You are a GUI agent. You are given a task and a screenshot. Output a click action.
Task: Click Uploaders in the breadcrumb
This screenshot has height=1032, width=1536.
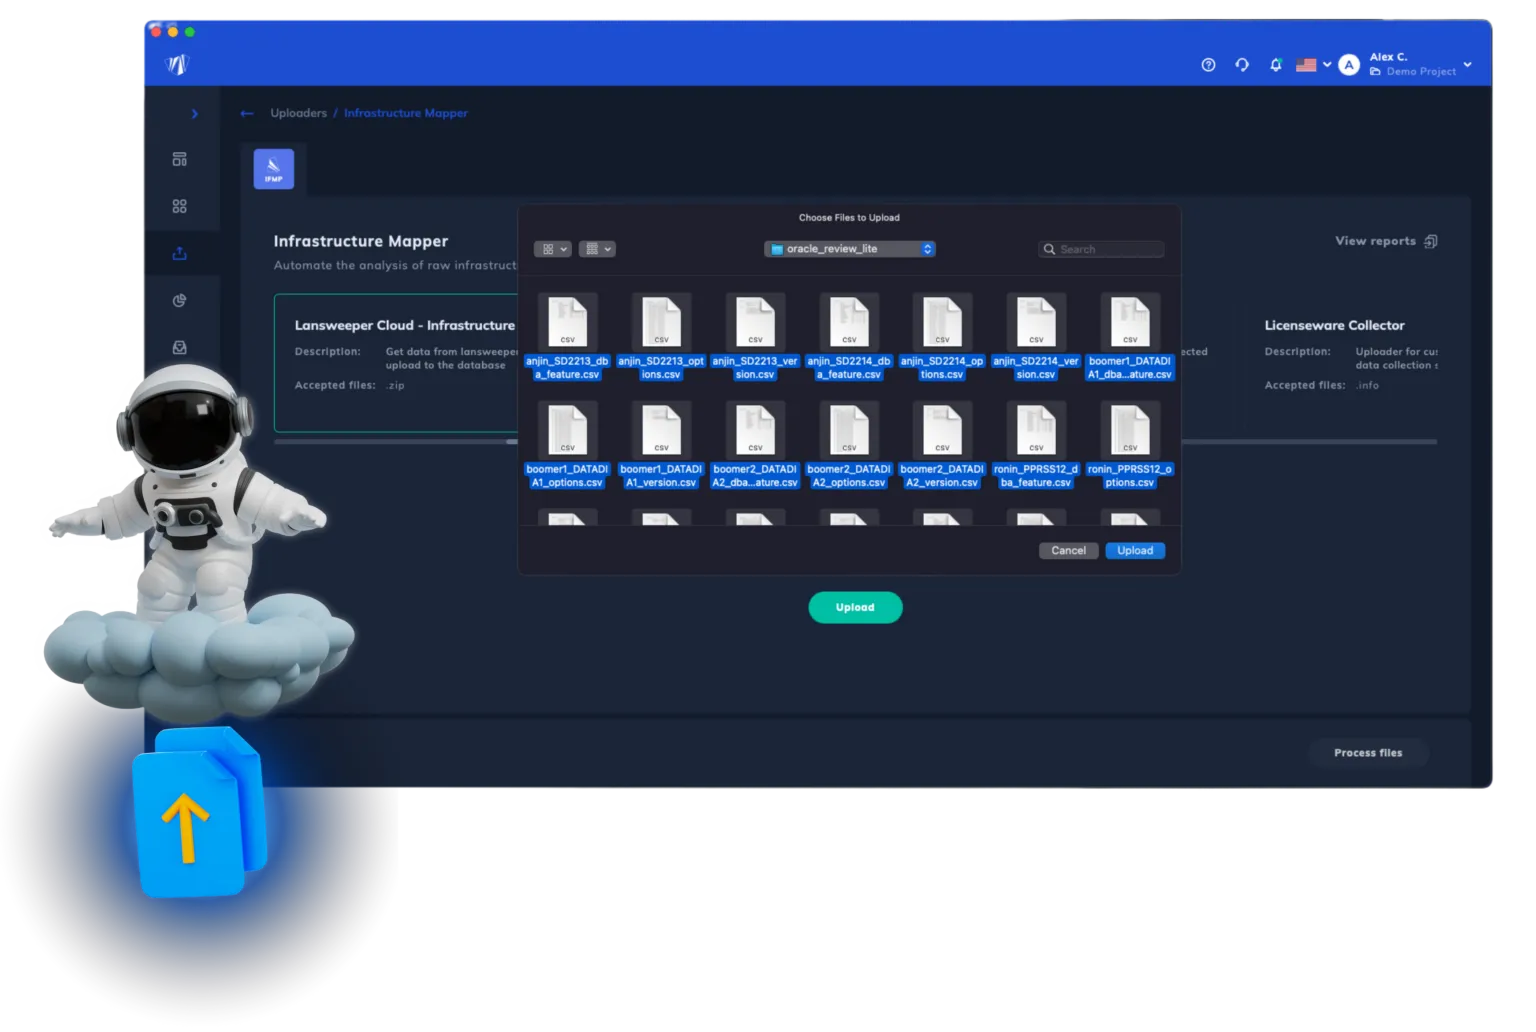pyautogui.click(x=298, y=113)
